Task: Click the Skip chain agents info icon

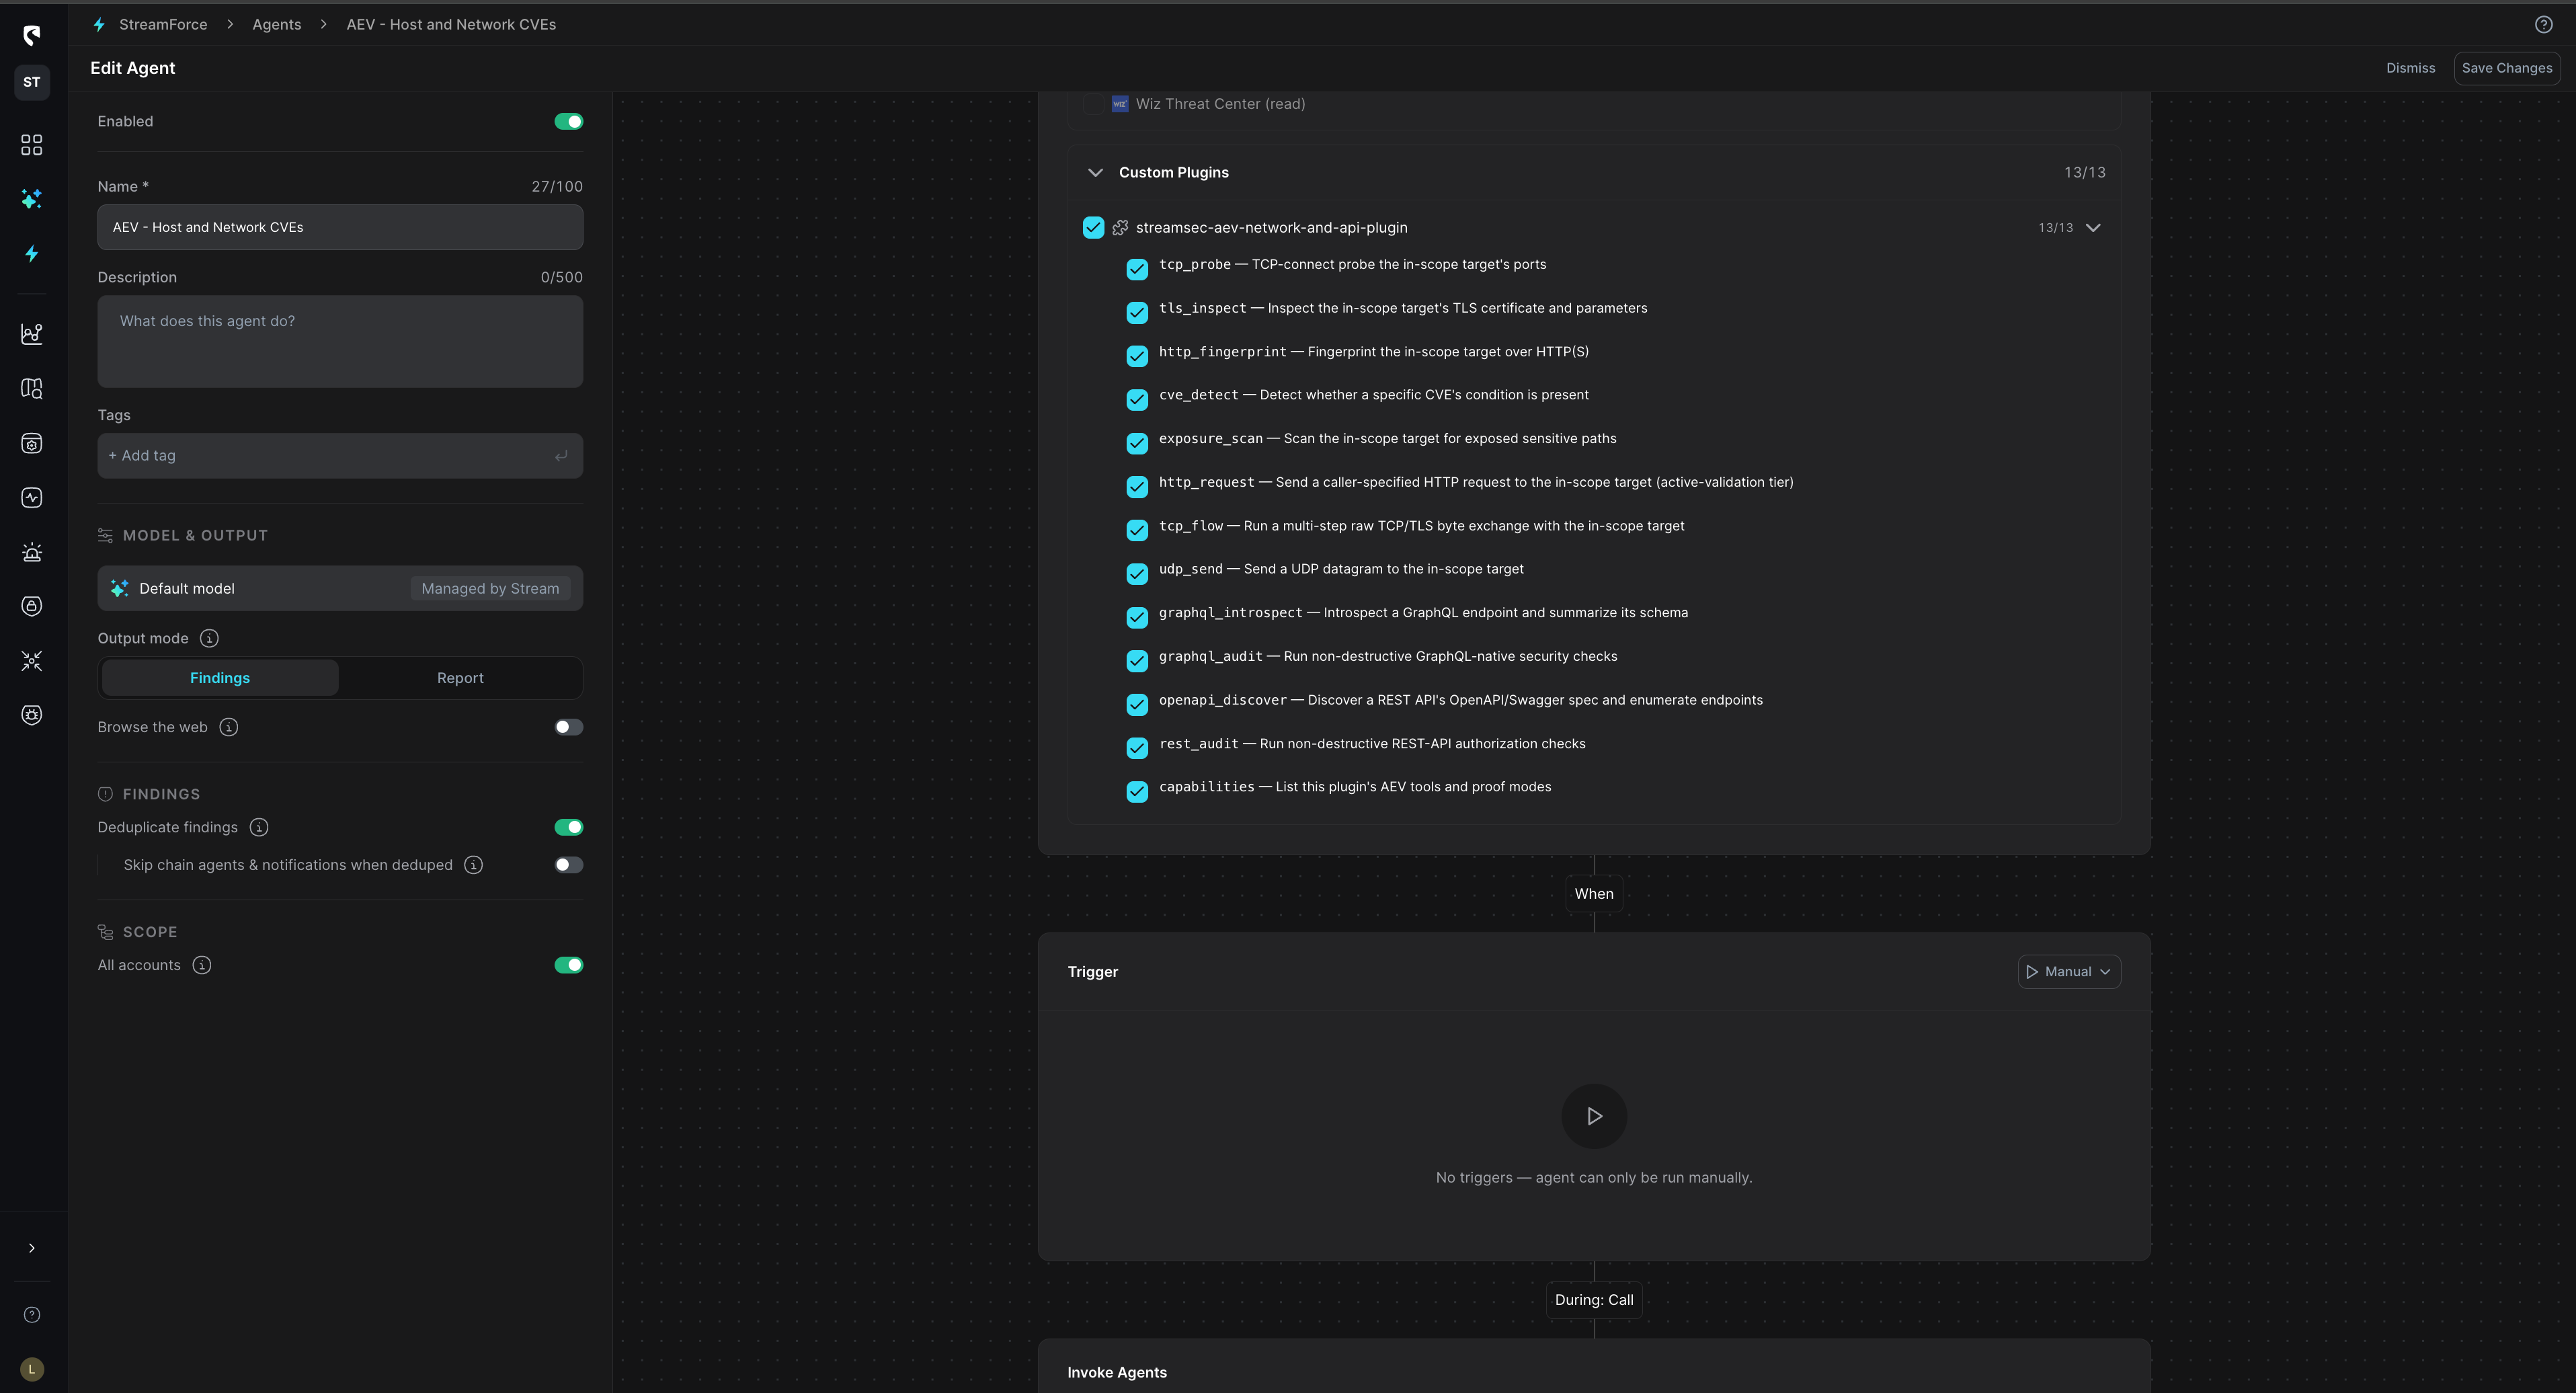Action: pyautogui.click(x=474, y=866)
